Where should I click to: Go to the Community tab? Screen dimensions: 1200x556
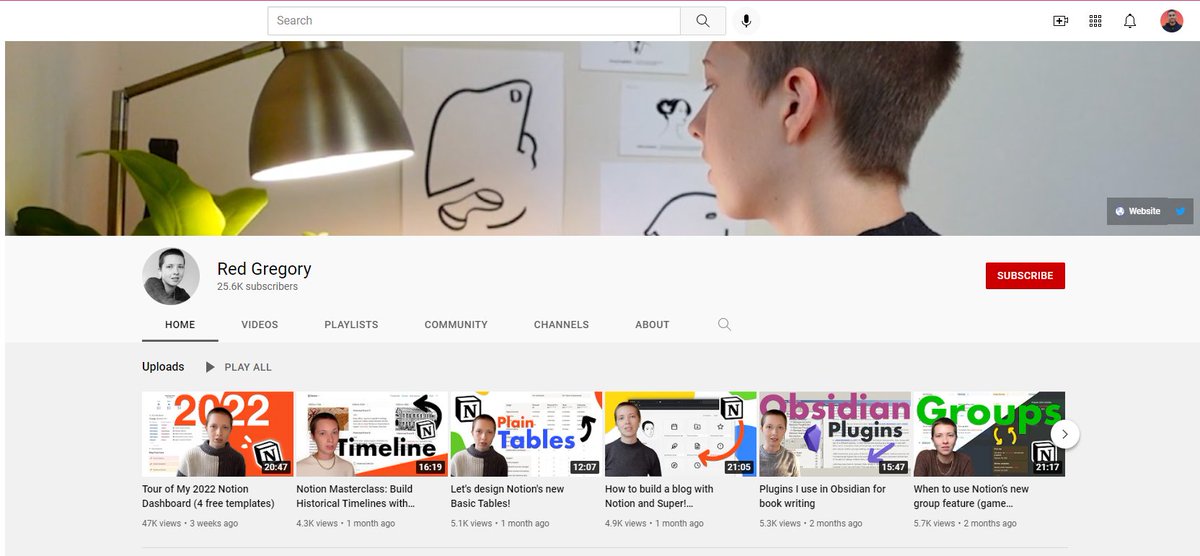456,325
